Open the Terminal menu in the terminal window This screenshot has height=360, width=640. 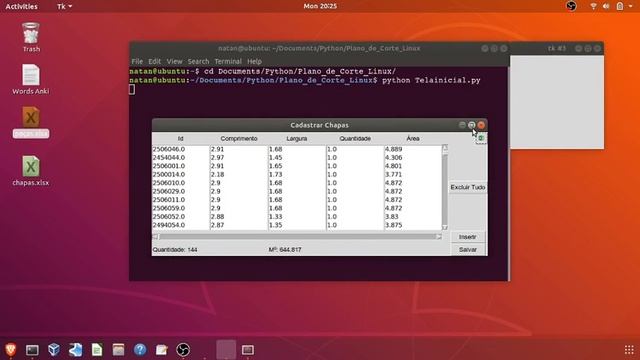click(228, 62)
